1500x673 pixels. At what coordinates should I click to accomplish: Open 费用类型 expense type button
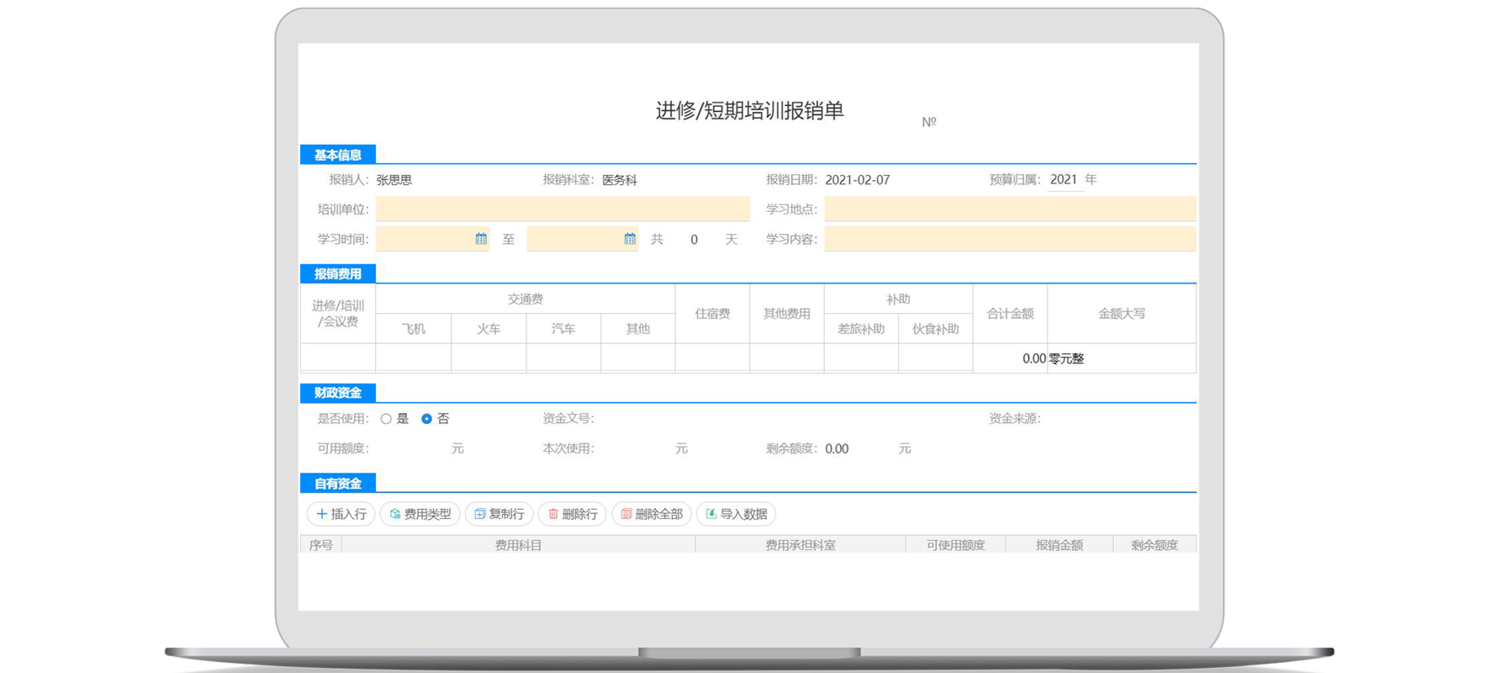(419, 514)
